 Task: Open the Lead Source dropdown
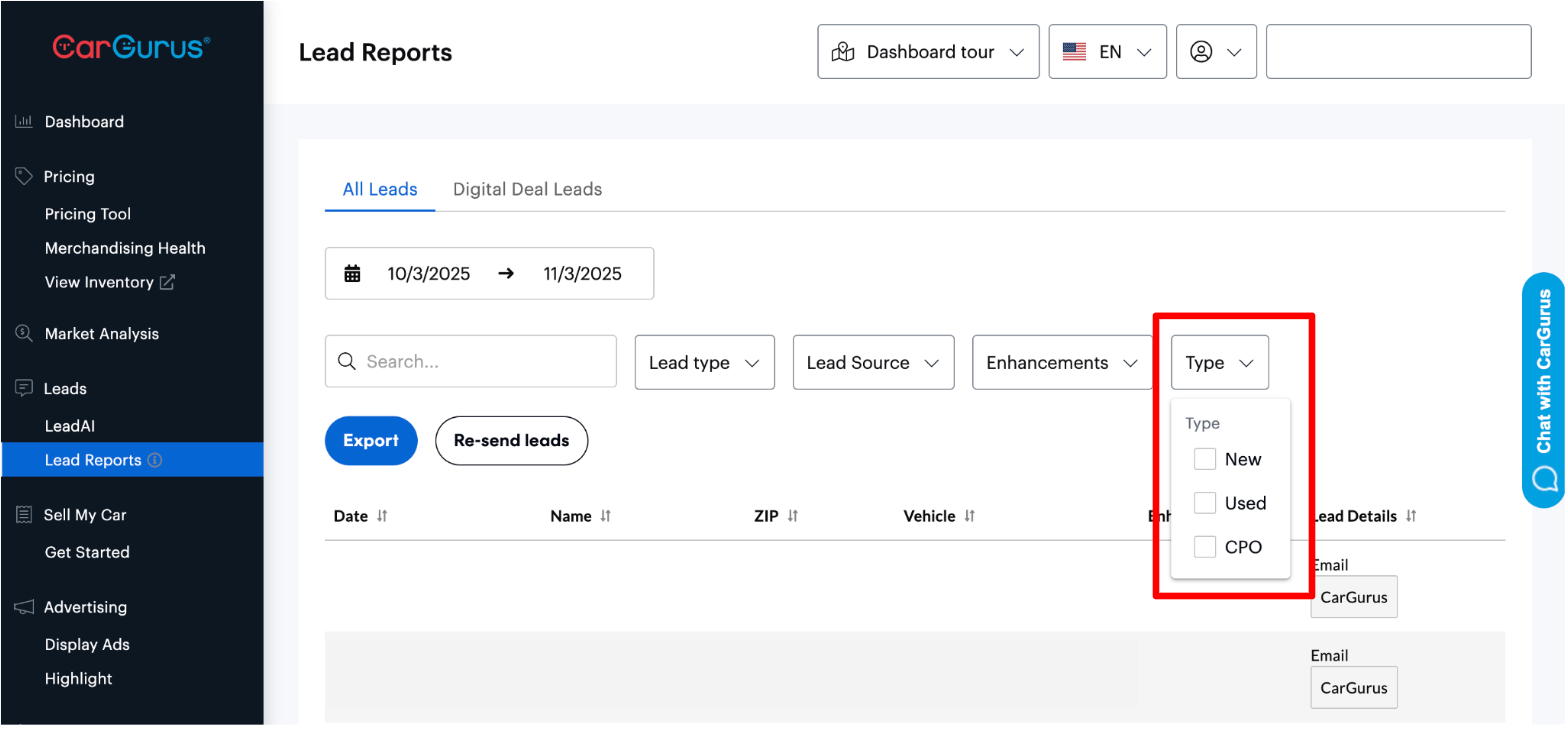pyautogui.click(x=874, y=362)
